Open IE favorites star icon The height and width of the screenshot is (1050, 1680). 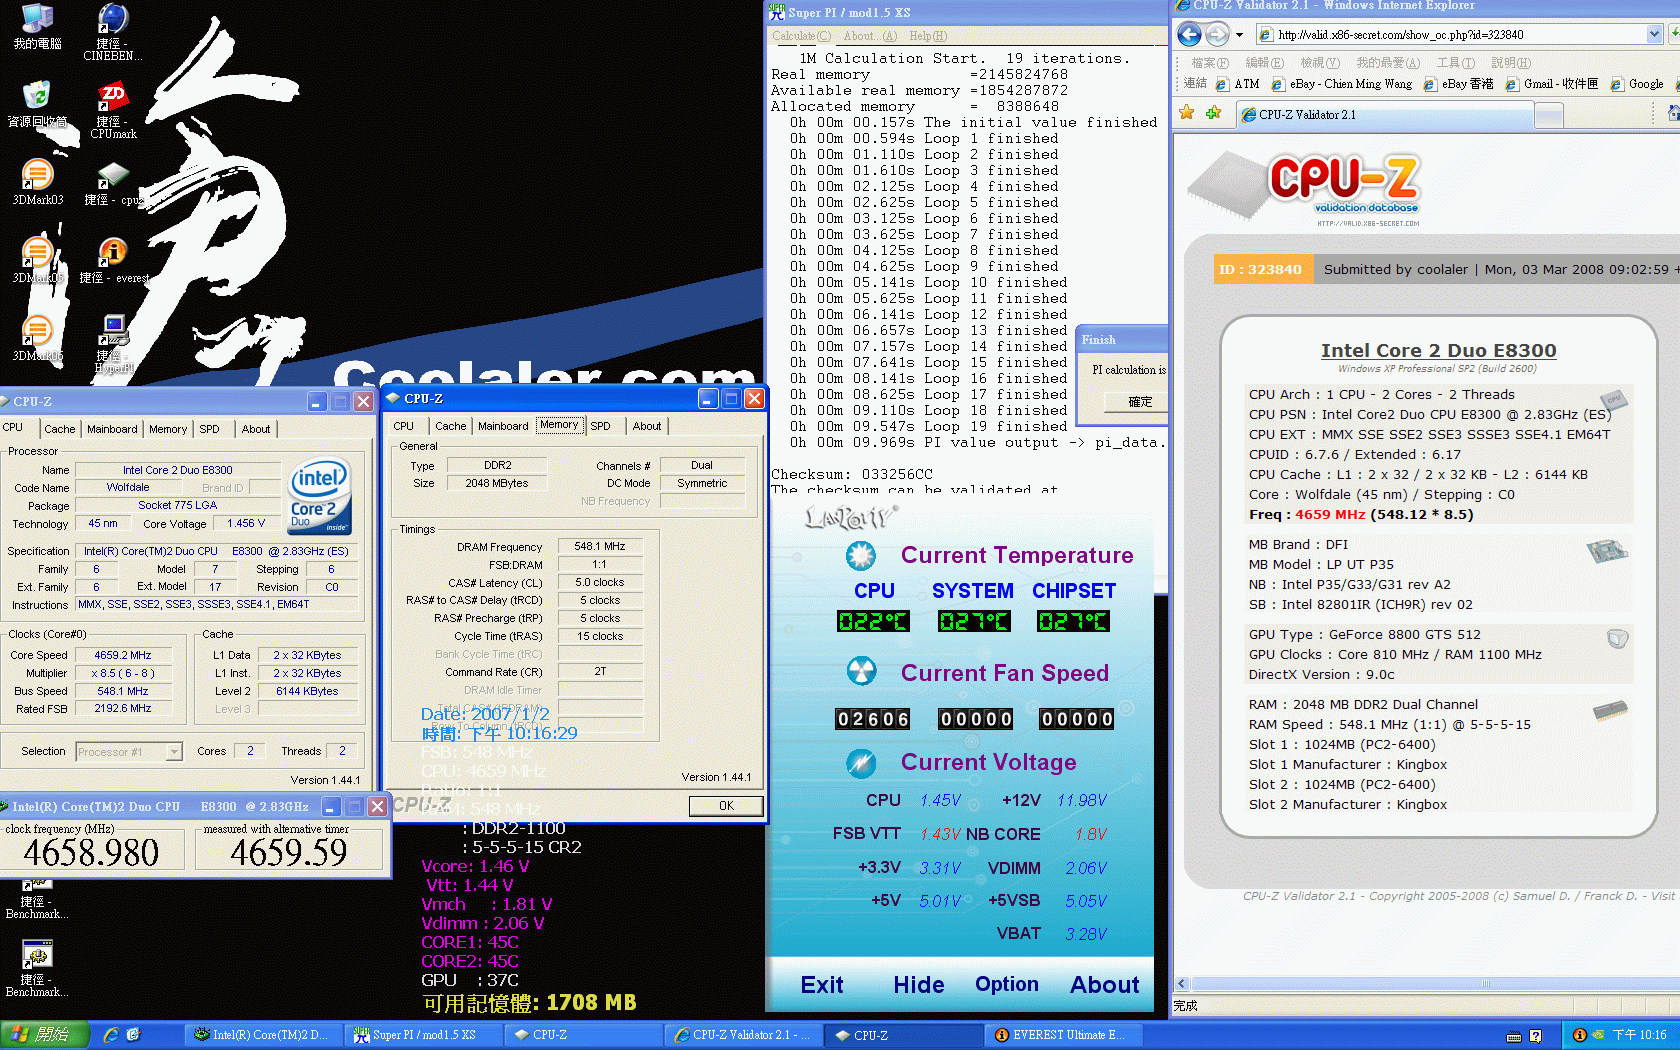[1187, 113]
